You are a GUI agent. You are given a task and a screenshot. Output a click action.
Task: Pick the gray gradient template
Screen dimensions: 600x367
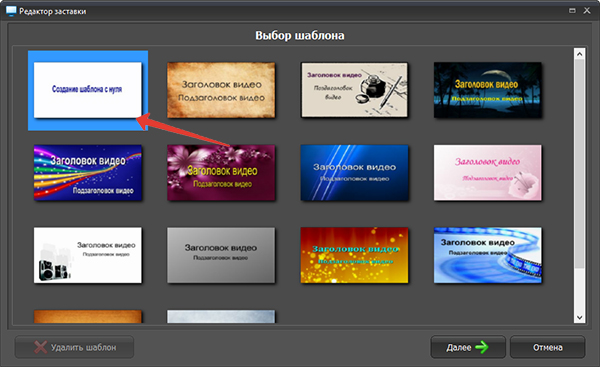221,255
